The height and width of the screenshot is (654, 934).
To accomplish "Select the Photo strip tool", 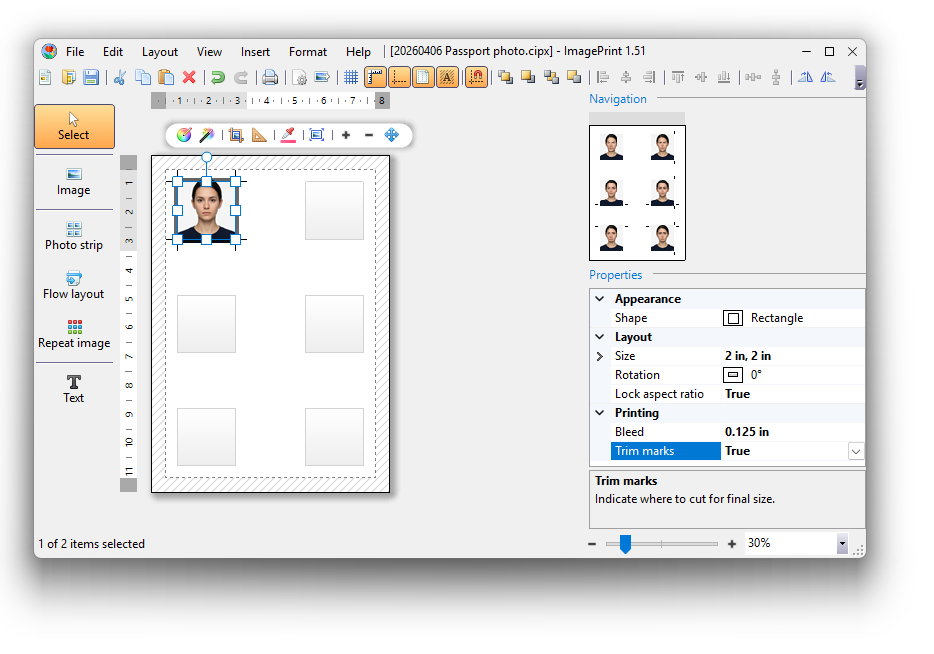I will tap(74, 236).
